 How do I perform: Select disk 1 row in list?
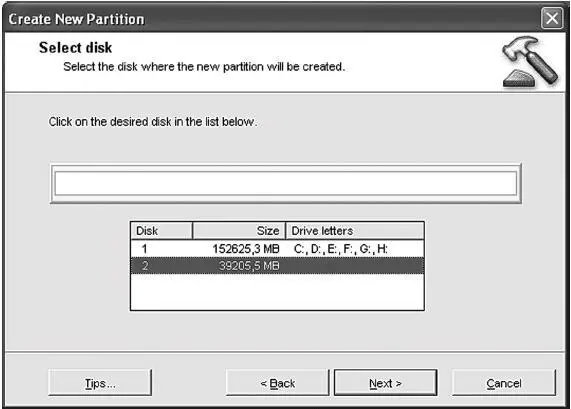(277, 249)
